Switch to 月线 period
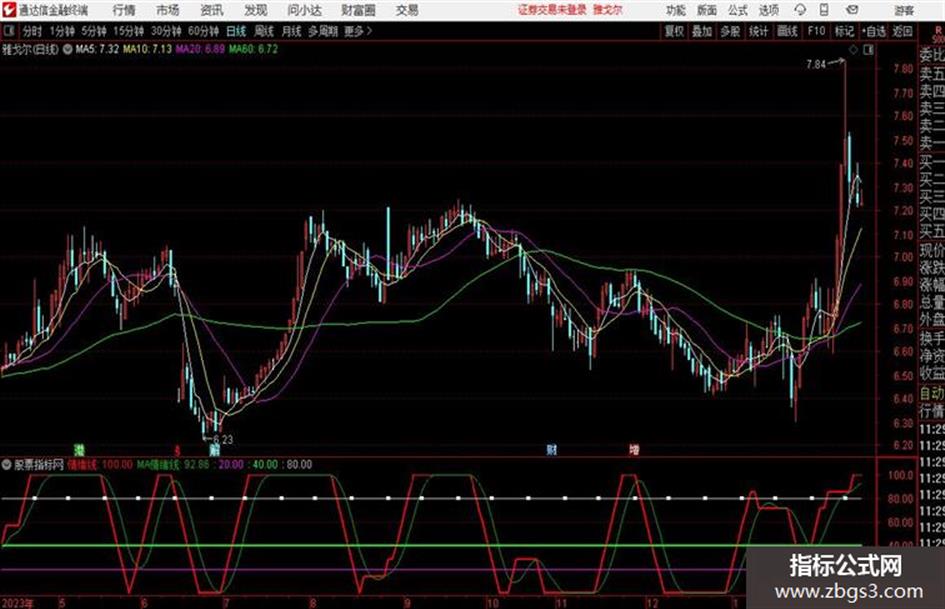This screenshot has width=945, height=609. [x=291, y=31]
